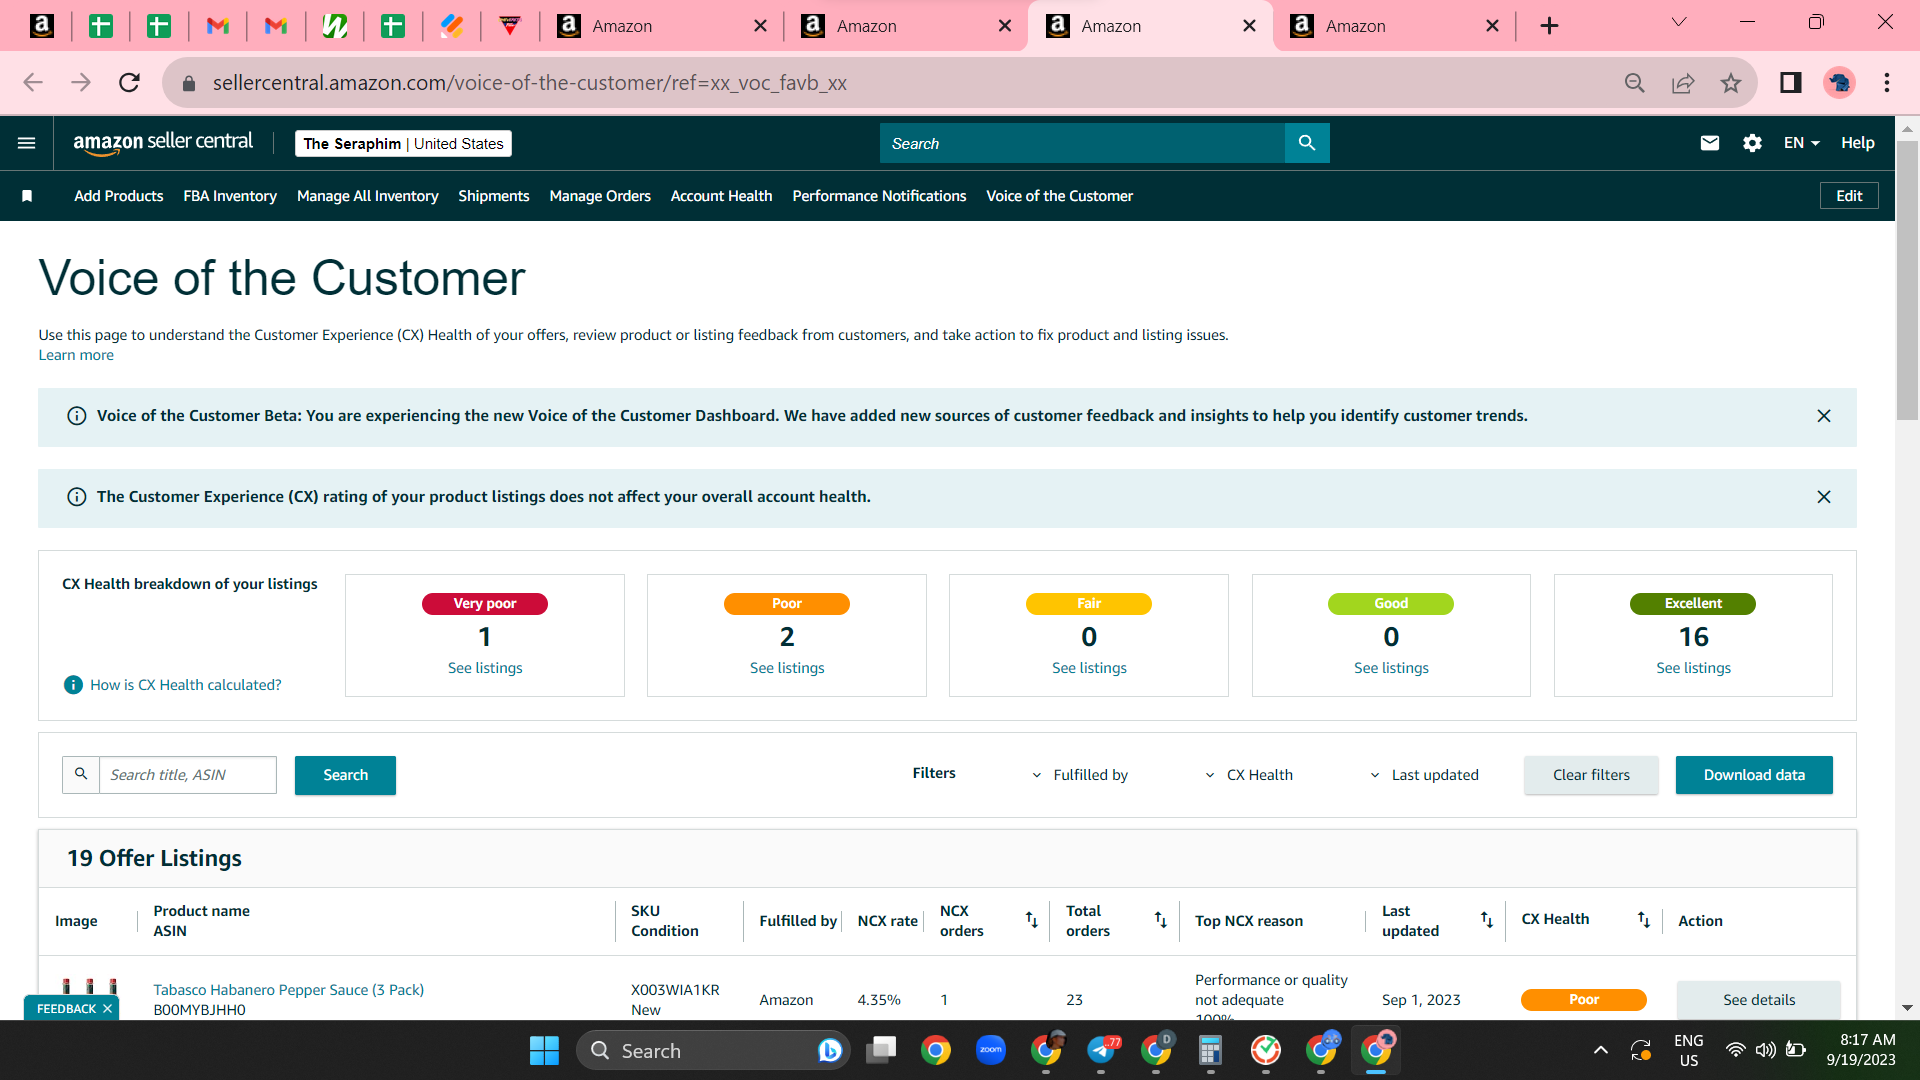See listings under Very poor
This screenshot has height=1080, width=1920.
click(x=485, y=668)
